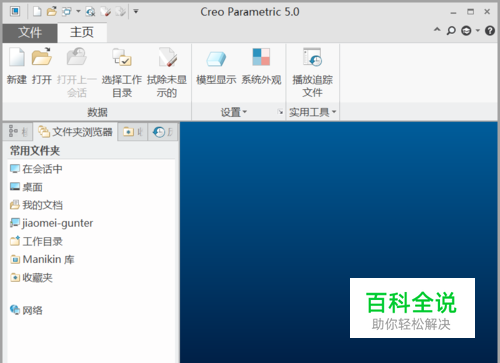Screen dimensions: 500x363
Task: Collapse the ribbon with the caret icon
Action: pos(437,30)
